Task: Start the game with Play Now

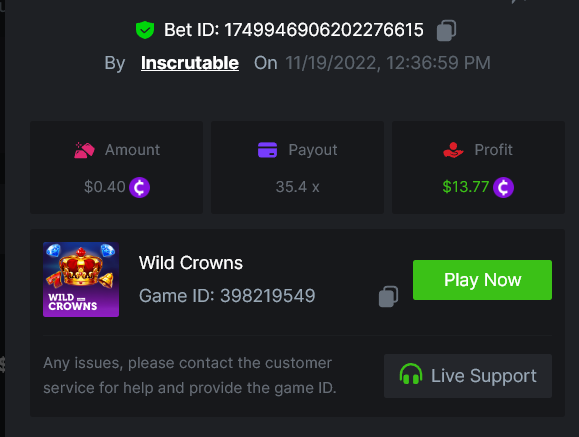Action: (482, 280)
